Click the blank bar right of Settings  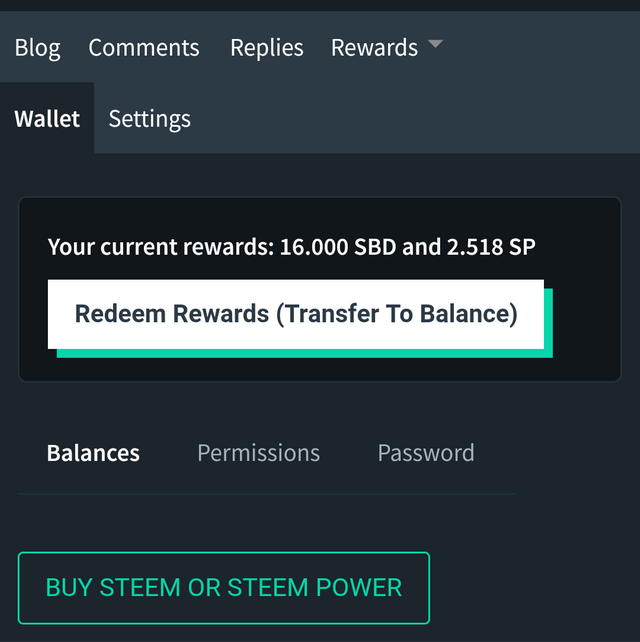click(420, 119)
